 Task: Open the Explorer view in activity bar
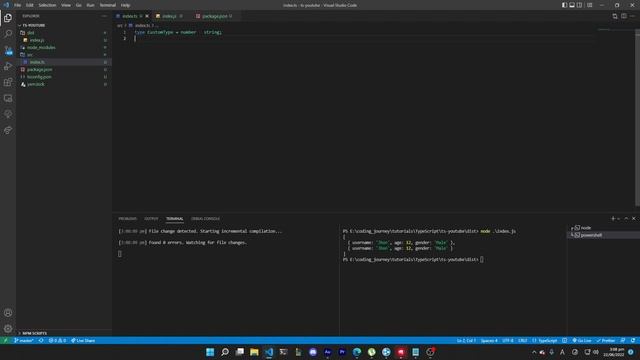click(8, 18)
